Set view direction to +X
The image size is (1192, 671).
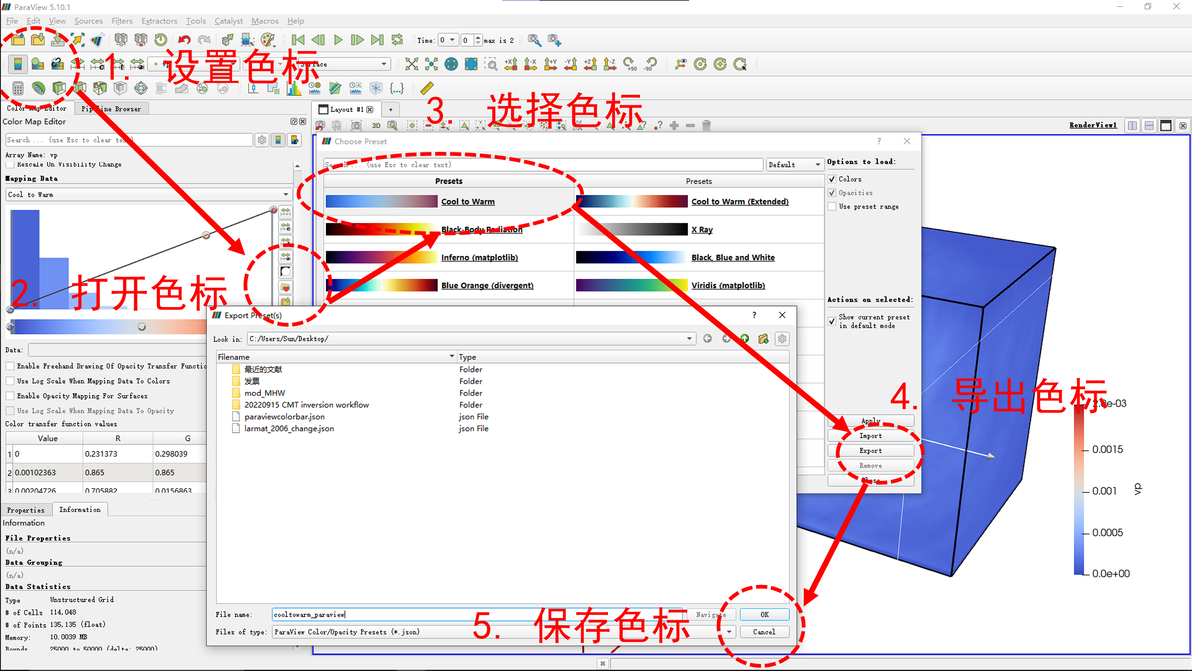(511, 65)
